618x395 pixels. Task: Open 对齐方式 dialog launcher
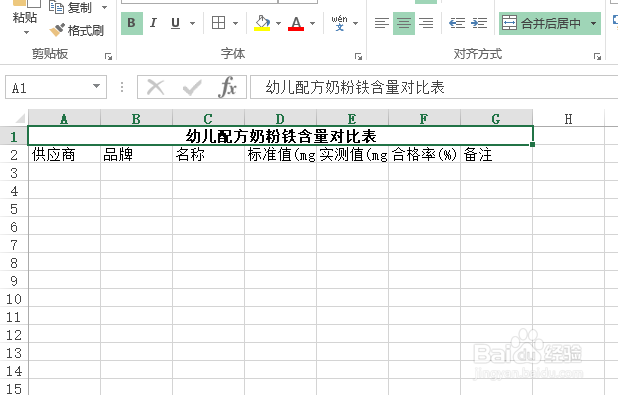[598, 57]
